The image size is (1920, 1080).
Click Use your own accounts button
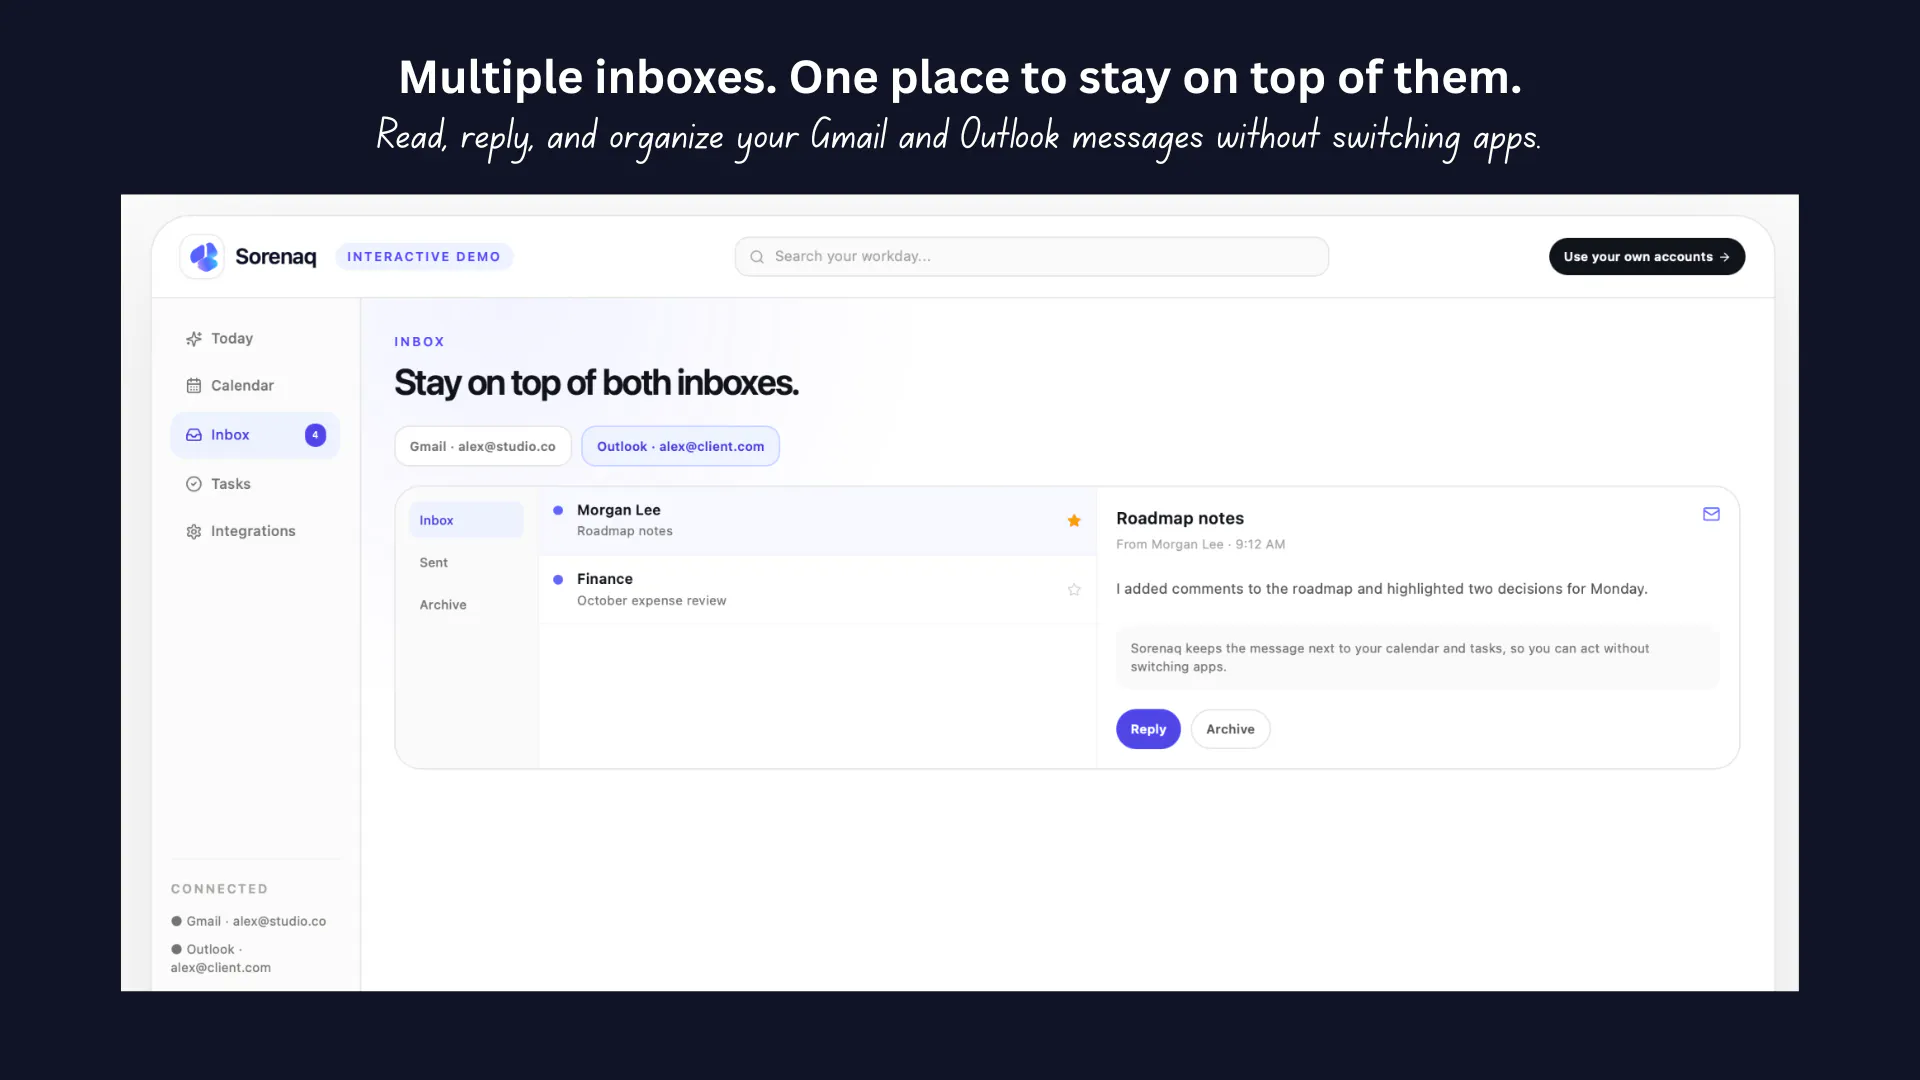point(1647,257)
